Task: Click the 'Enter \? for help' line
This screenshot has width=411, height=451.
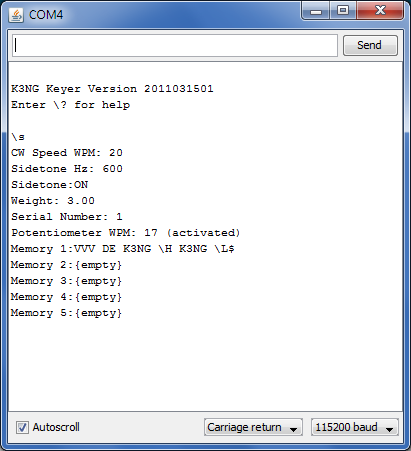Action: 70,105
